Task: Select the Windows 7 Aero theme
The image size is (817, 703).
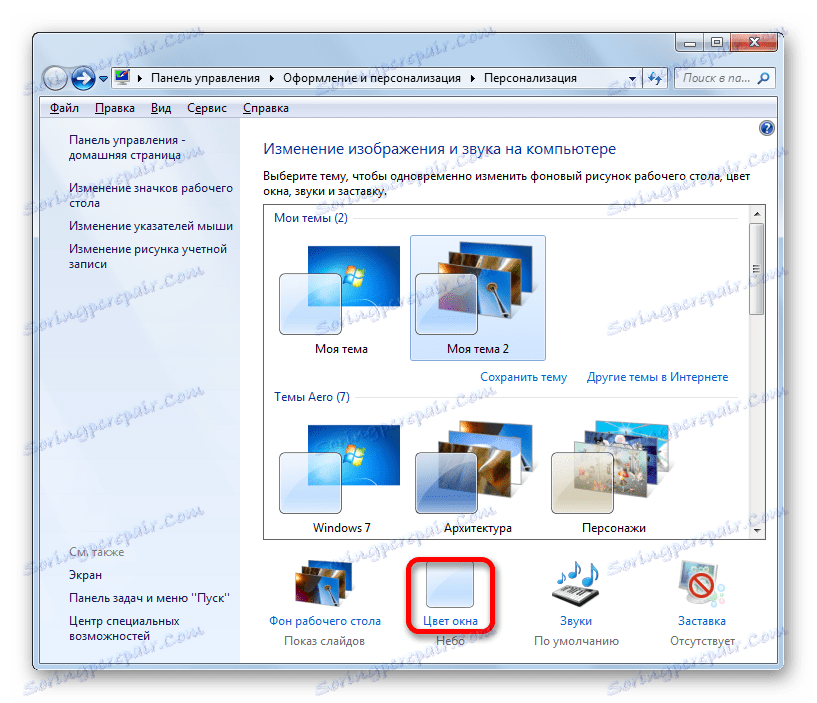Action: (341, 477)
